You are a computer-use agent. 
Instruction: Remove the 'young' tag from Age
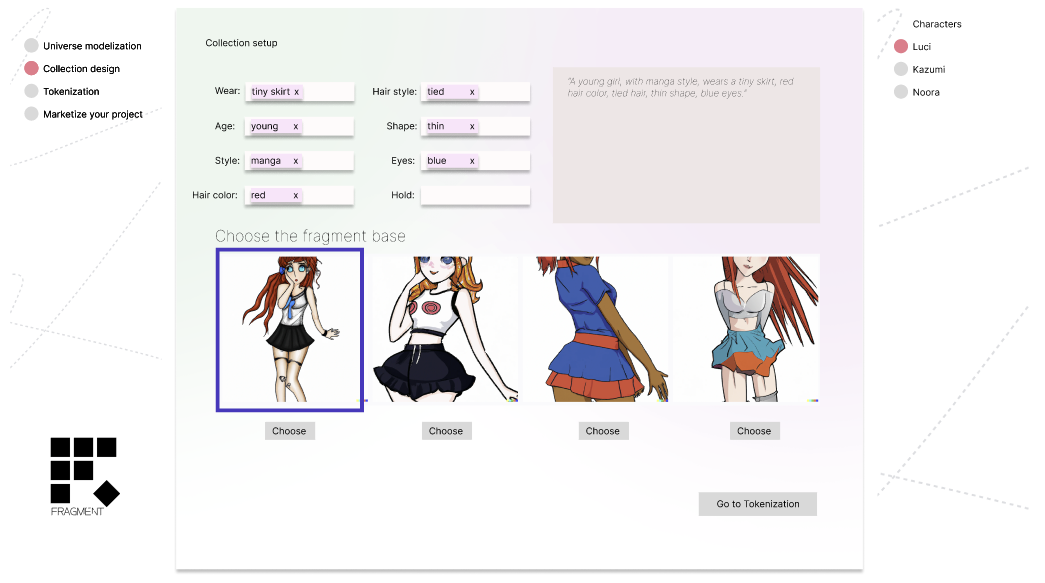tap(295, 127)
